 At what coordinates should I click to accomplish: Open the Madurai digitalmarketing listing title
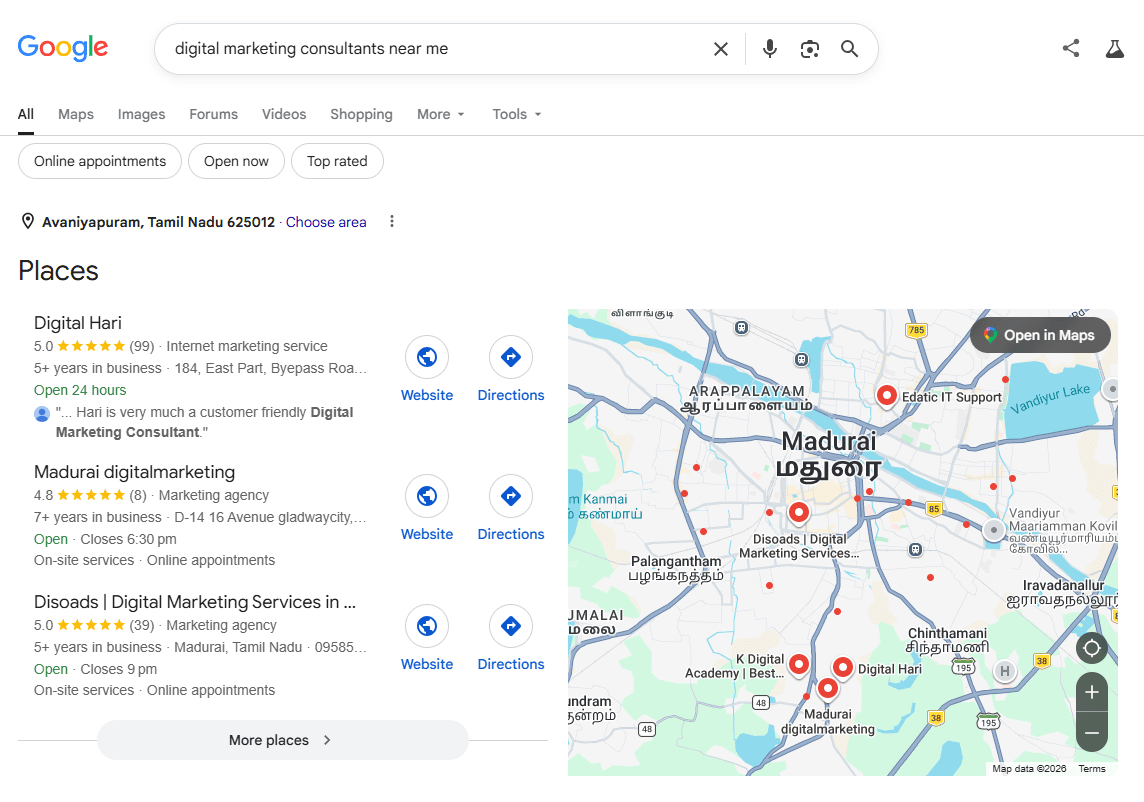click(134, 472)
